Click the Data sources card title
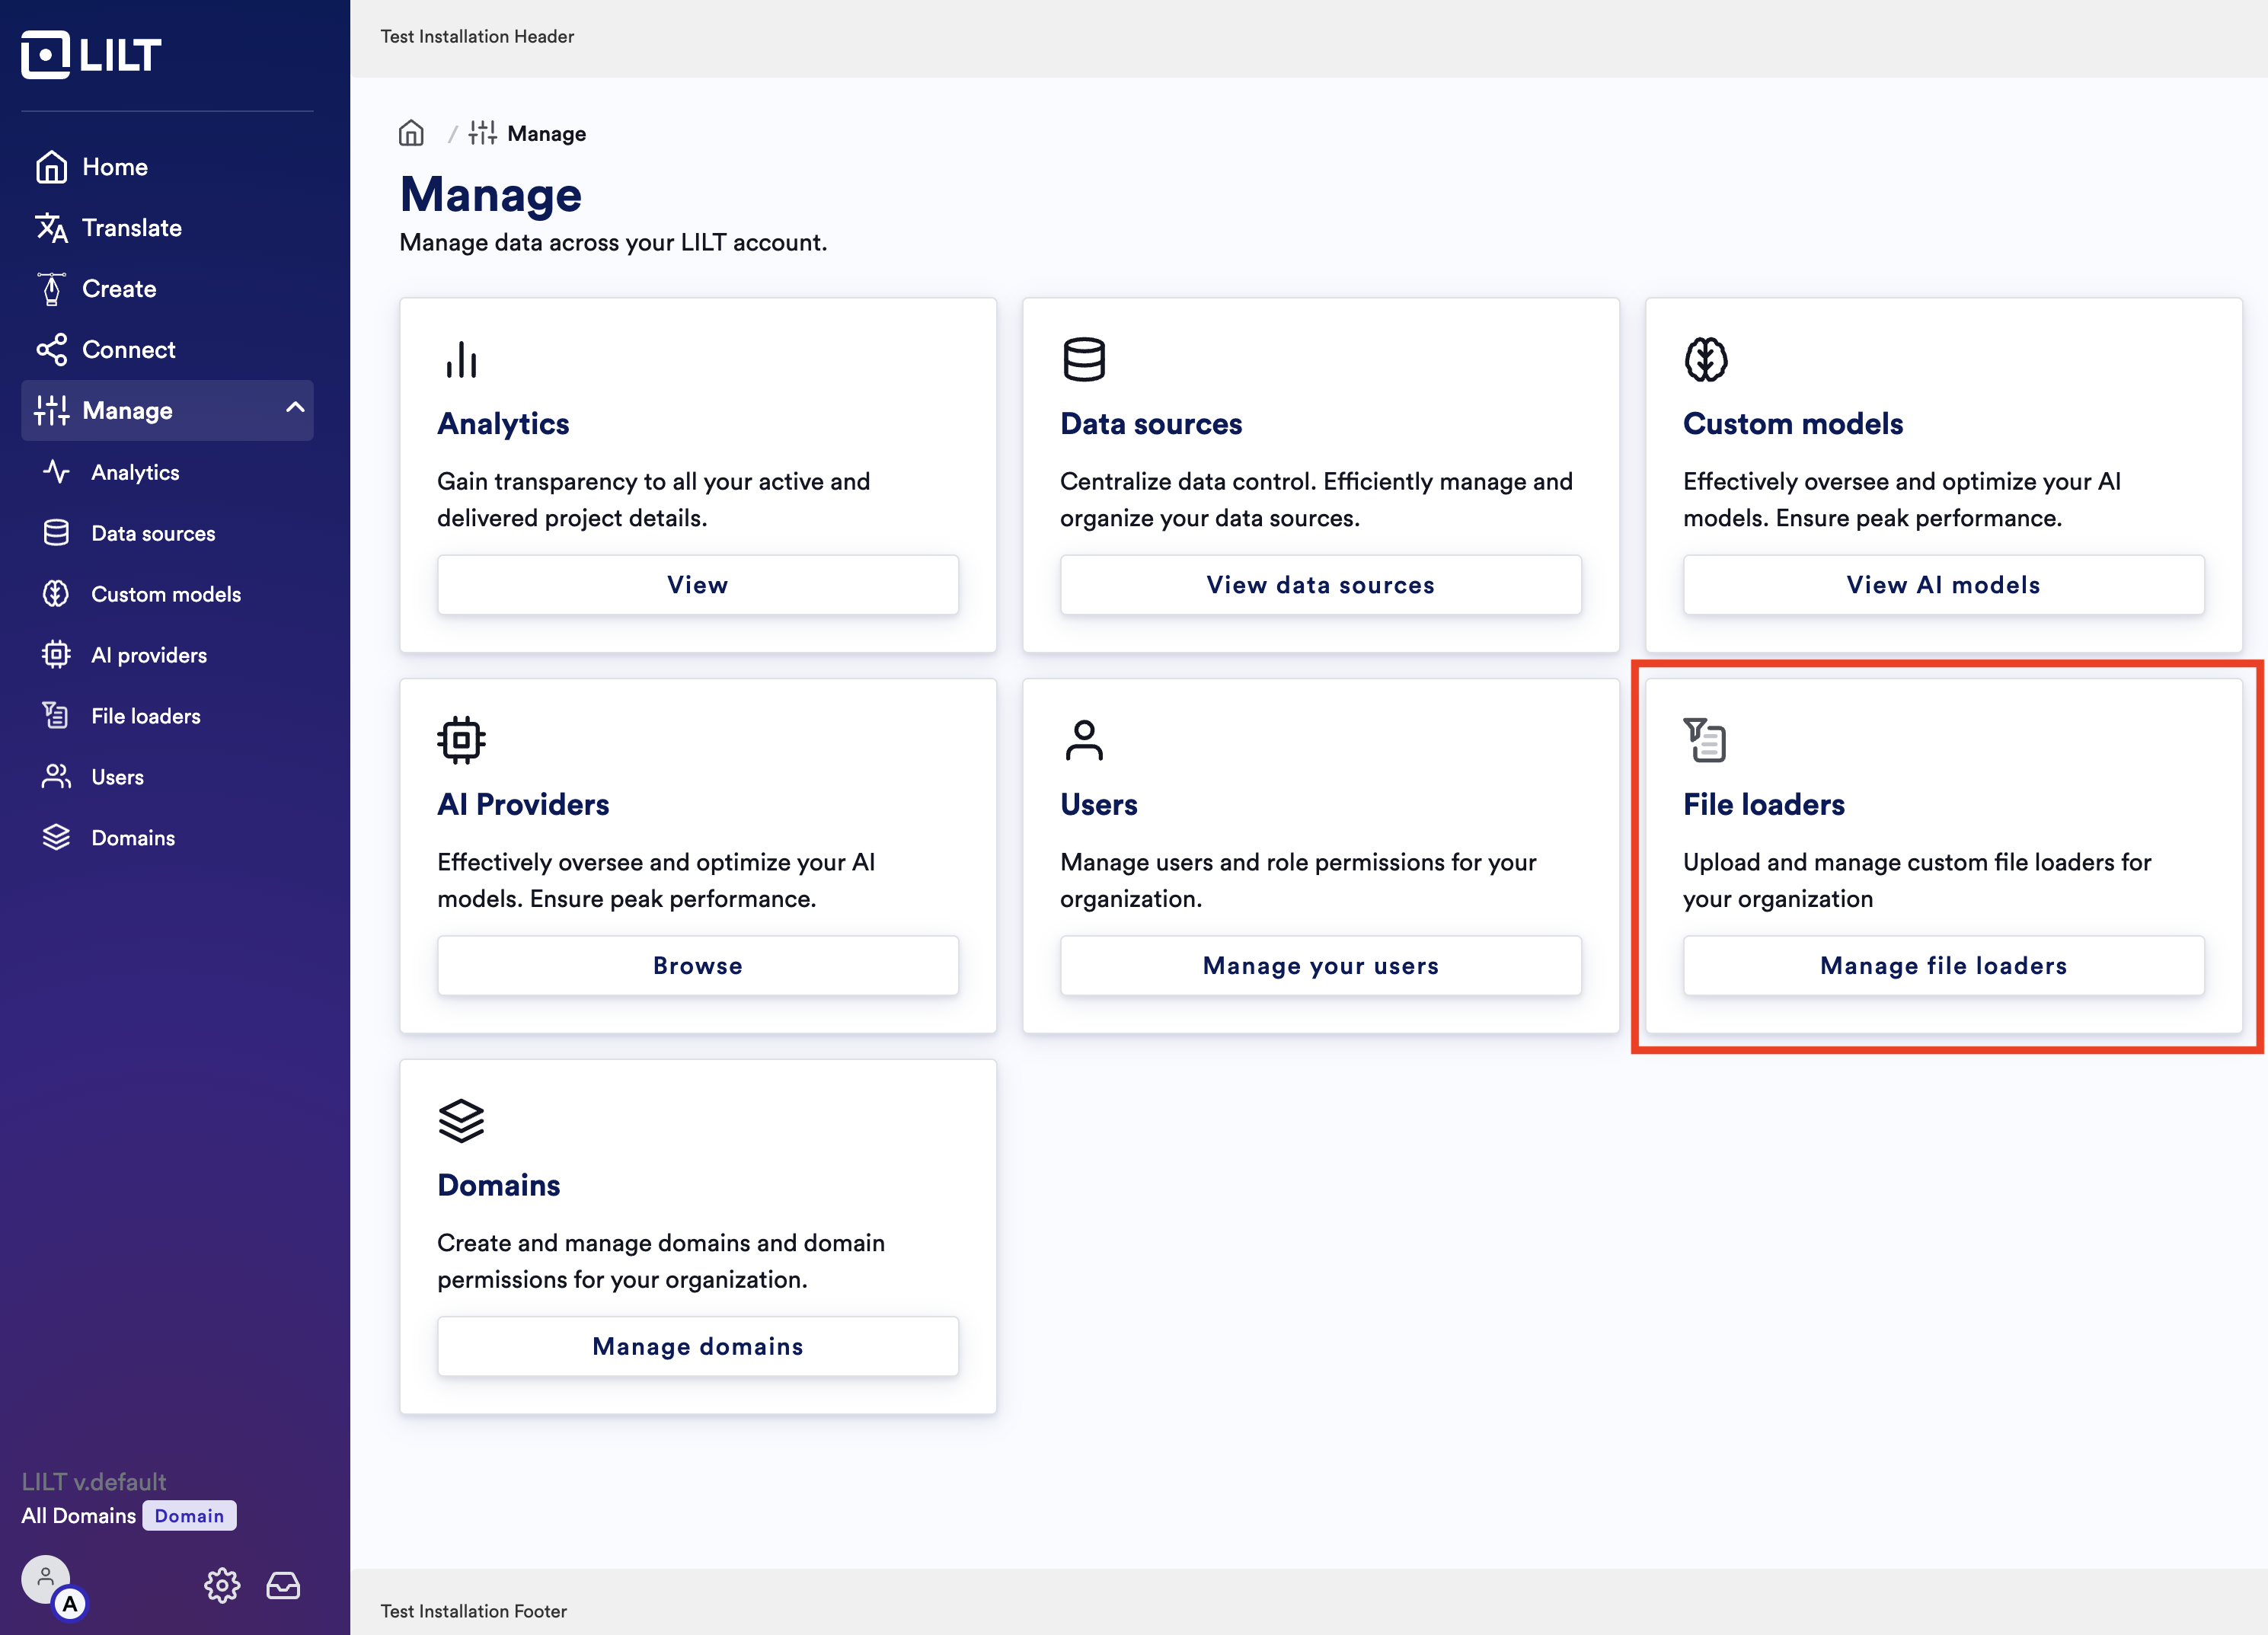 click(x=1151, y=424)
